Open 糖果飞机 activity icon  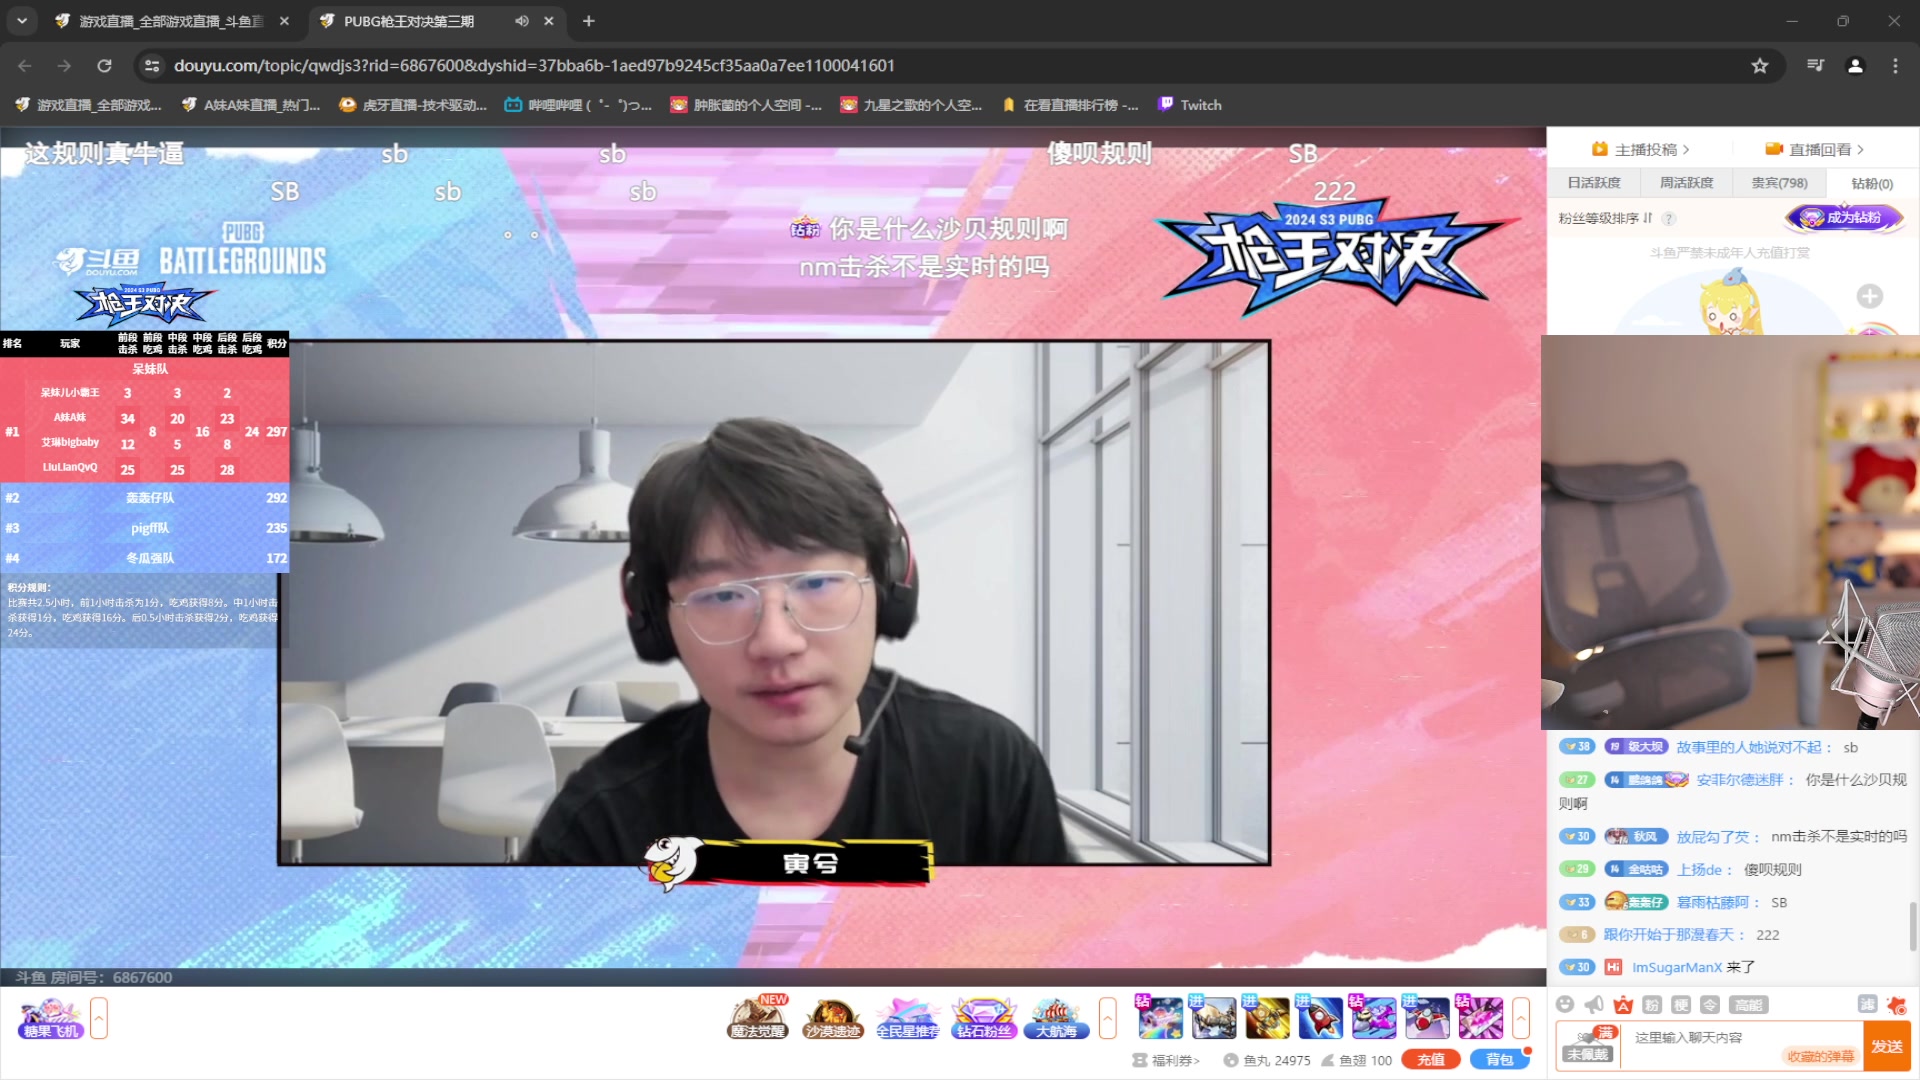pyautogui.click(x=50, y=1018)
